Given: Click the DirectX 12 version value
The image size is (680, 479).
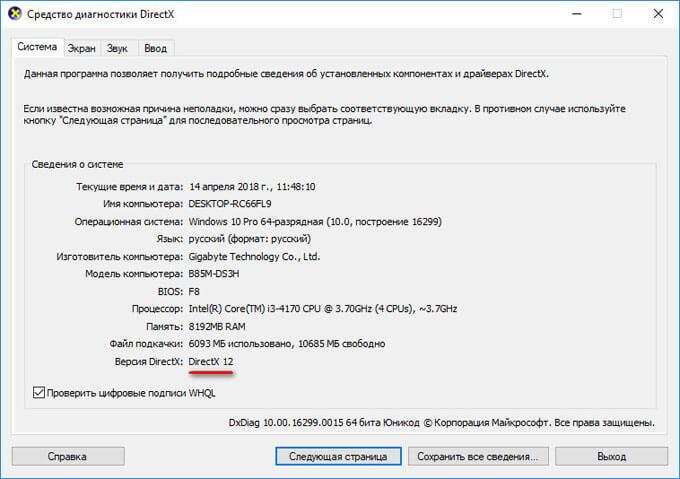Looking at the screenshot, I should [211, 361].
